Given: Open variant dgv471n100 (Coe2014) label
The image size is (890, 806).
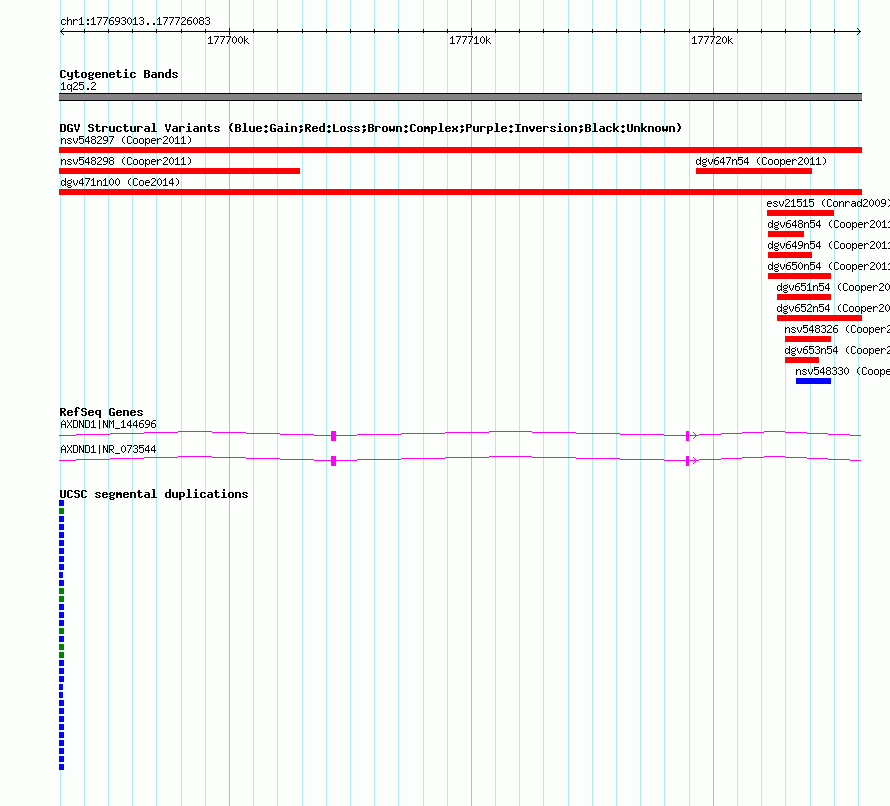Looking at the screenshot, I should click(120, 182).
